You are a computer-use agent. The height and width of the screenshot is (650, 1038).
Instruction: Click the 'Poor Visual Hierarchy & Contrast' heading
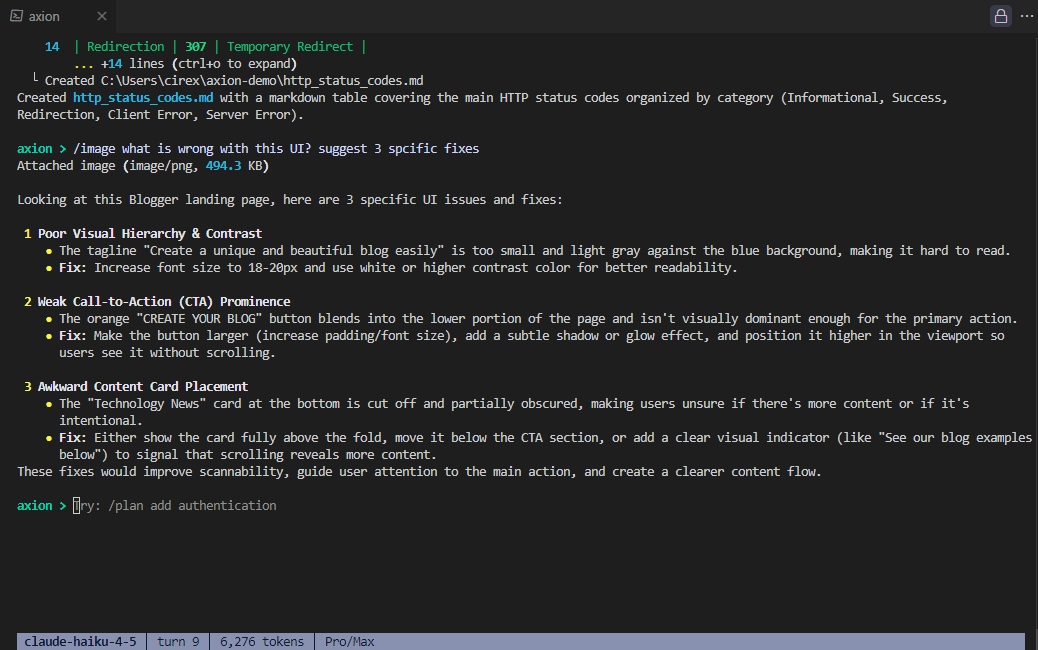pos(150,234)
